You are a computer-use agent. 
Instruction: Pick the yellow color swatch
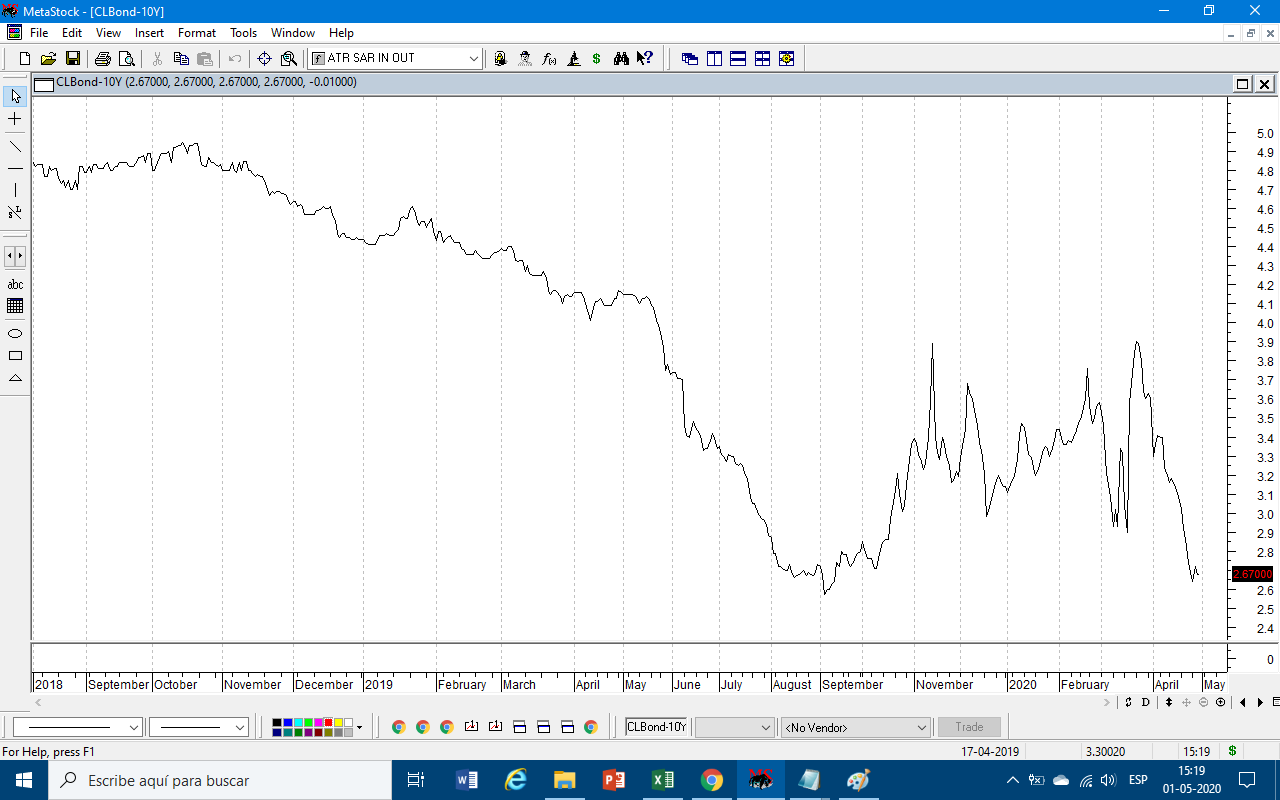coord(337,723)
